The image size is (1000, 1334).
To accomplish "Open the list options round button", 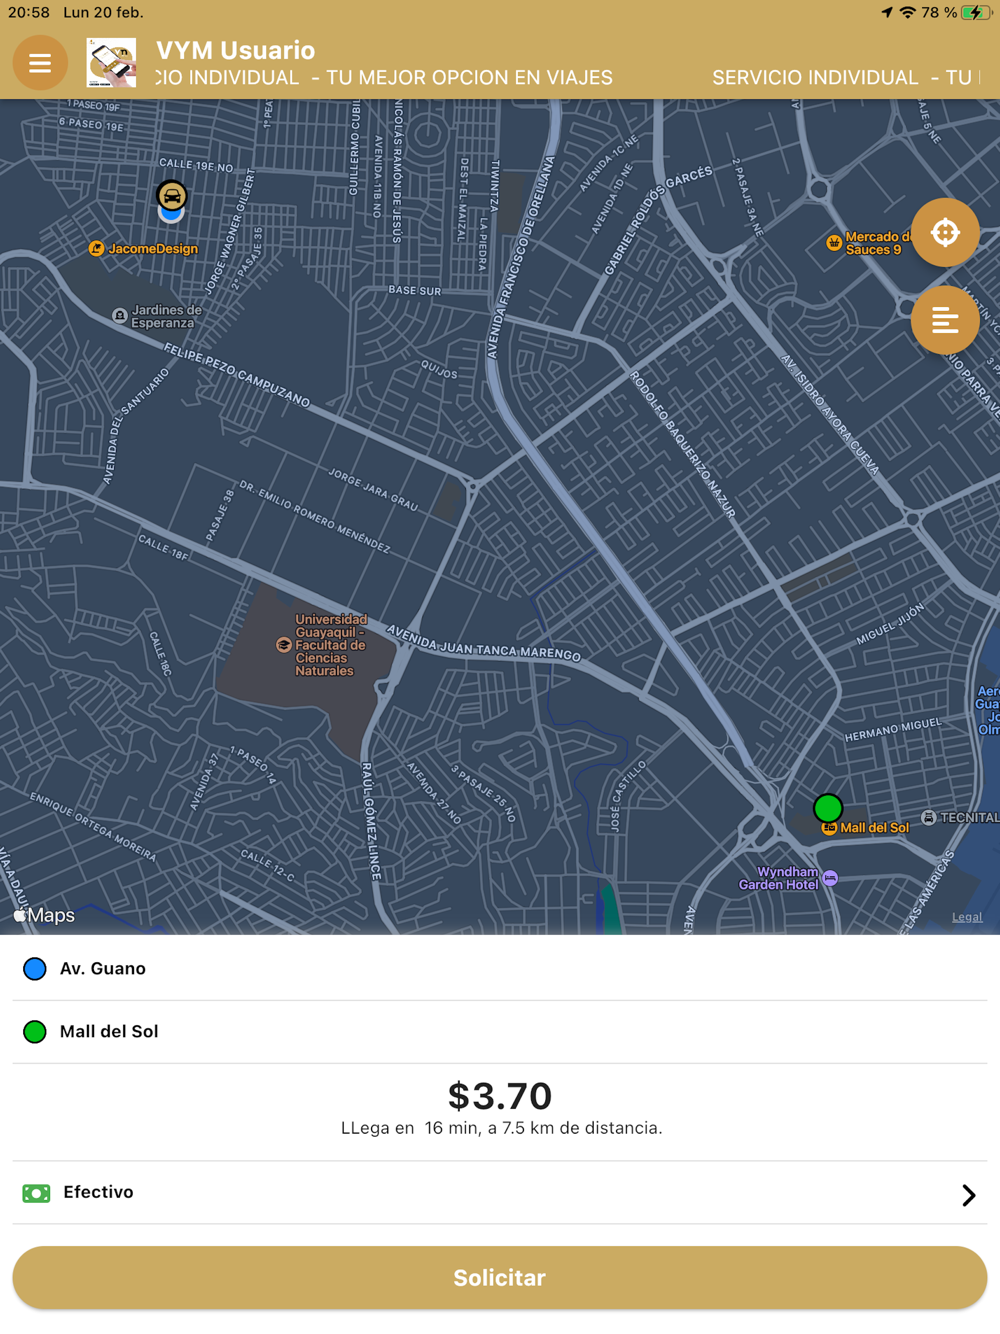I will (x=945, y=320).
